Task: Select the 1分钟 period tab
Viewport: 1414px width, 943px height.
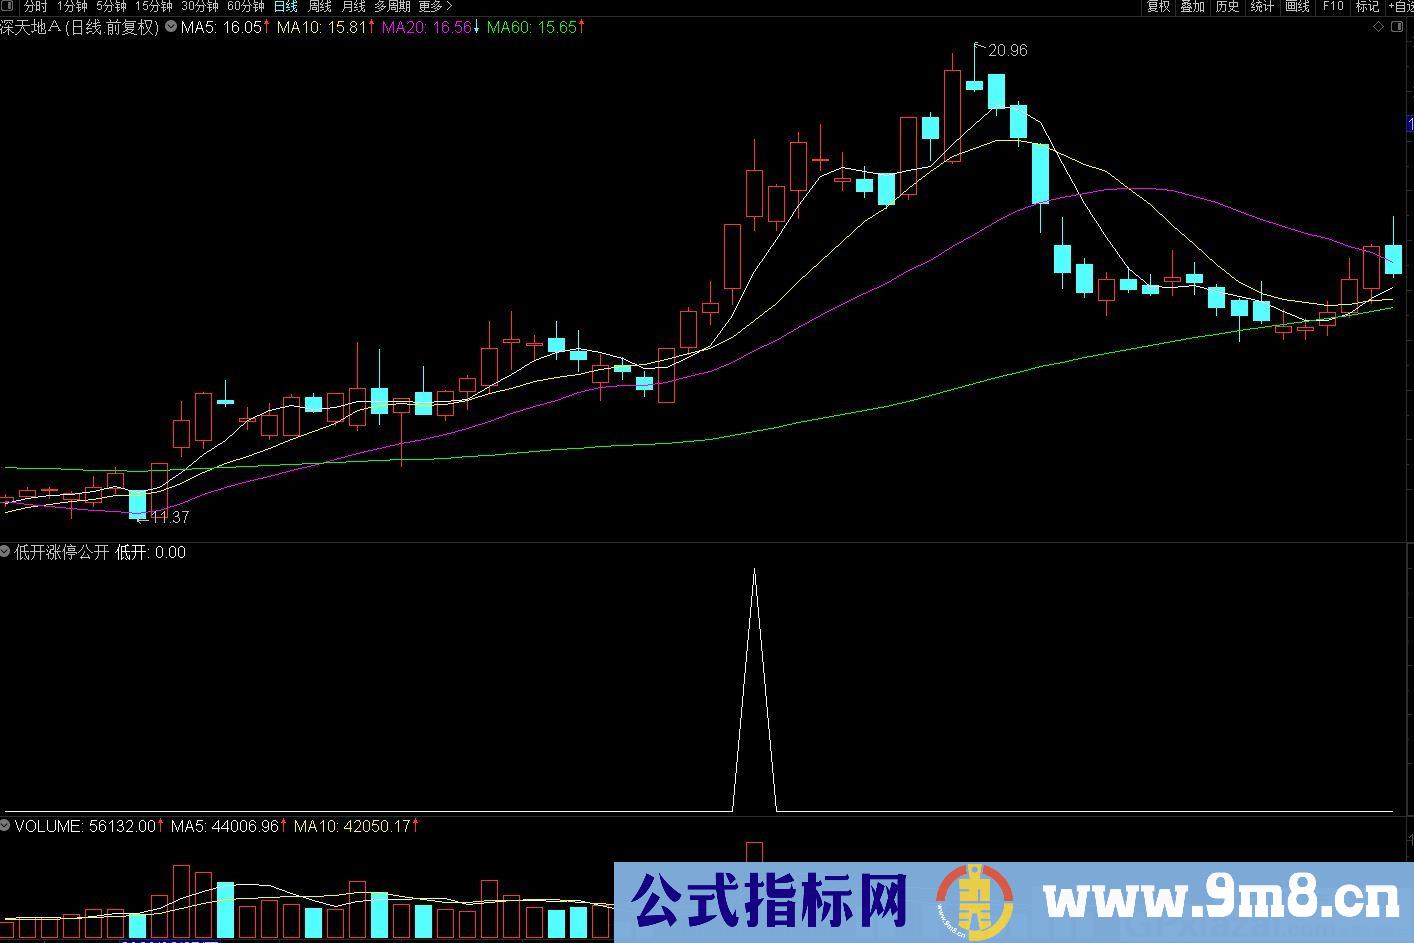Action: pos(72,6)
